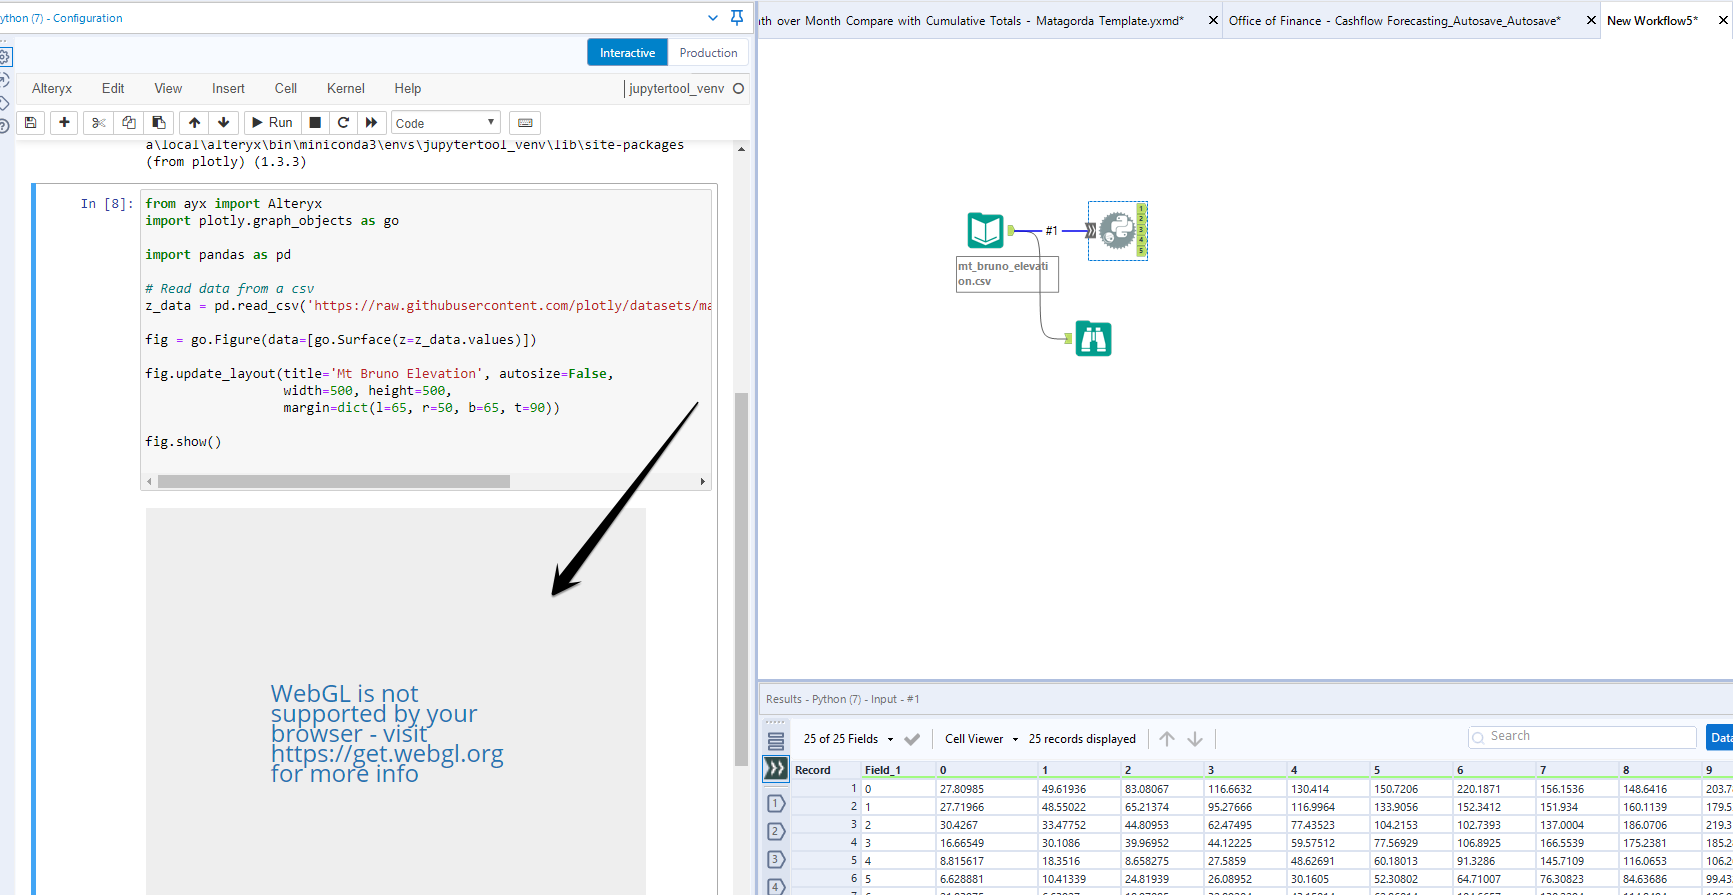Screen dimensions: 1733x895
Task: Interrupt the kernel with stop icon
Action: tap(315, 122)
